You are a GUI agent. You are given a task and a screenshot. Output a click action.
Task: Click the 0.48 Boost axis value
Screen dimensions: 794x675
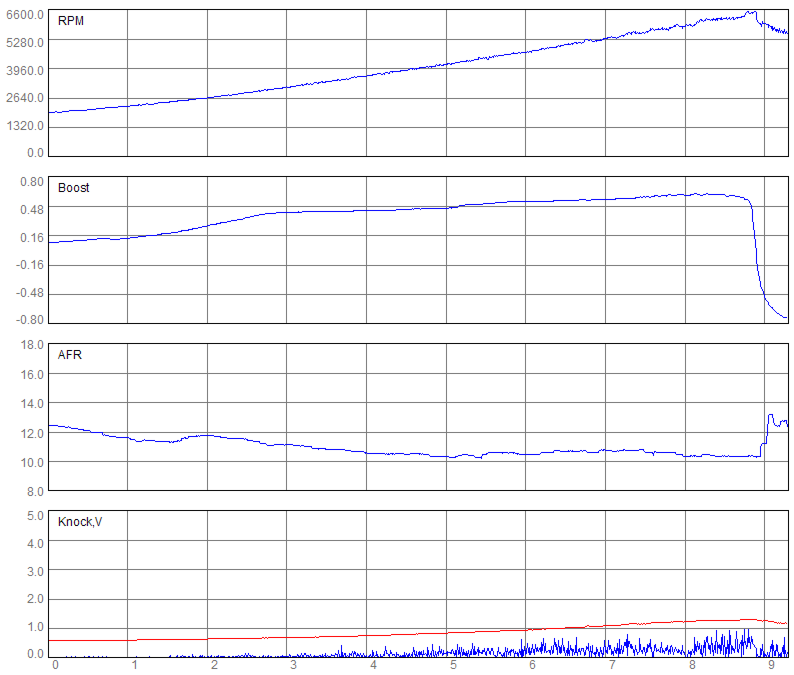32,210
